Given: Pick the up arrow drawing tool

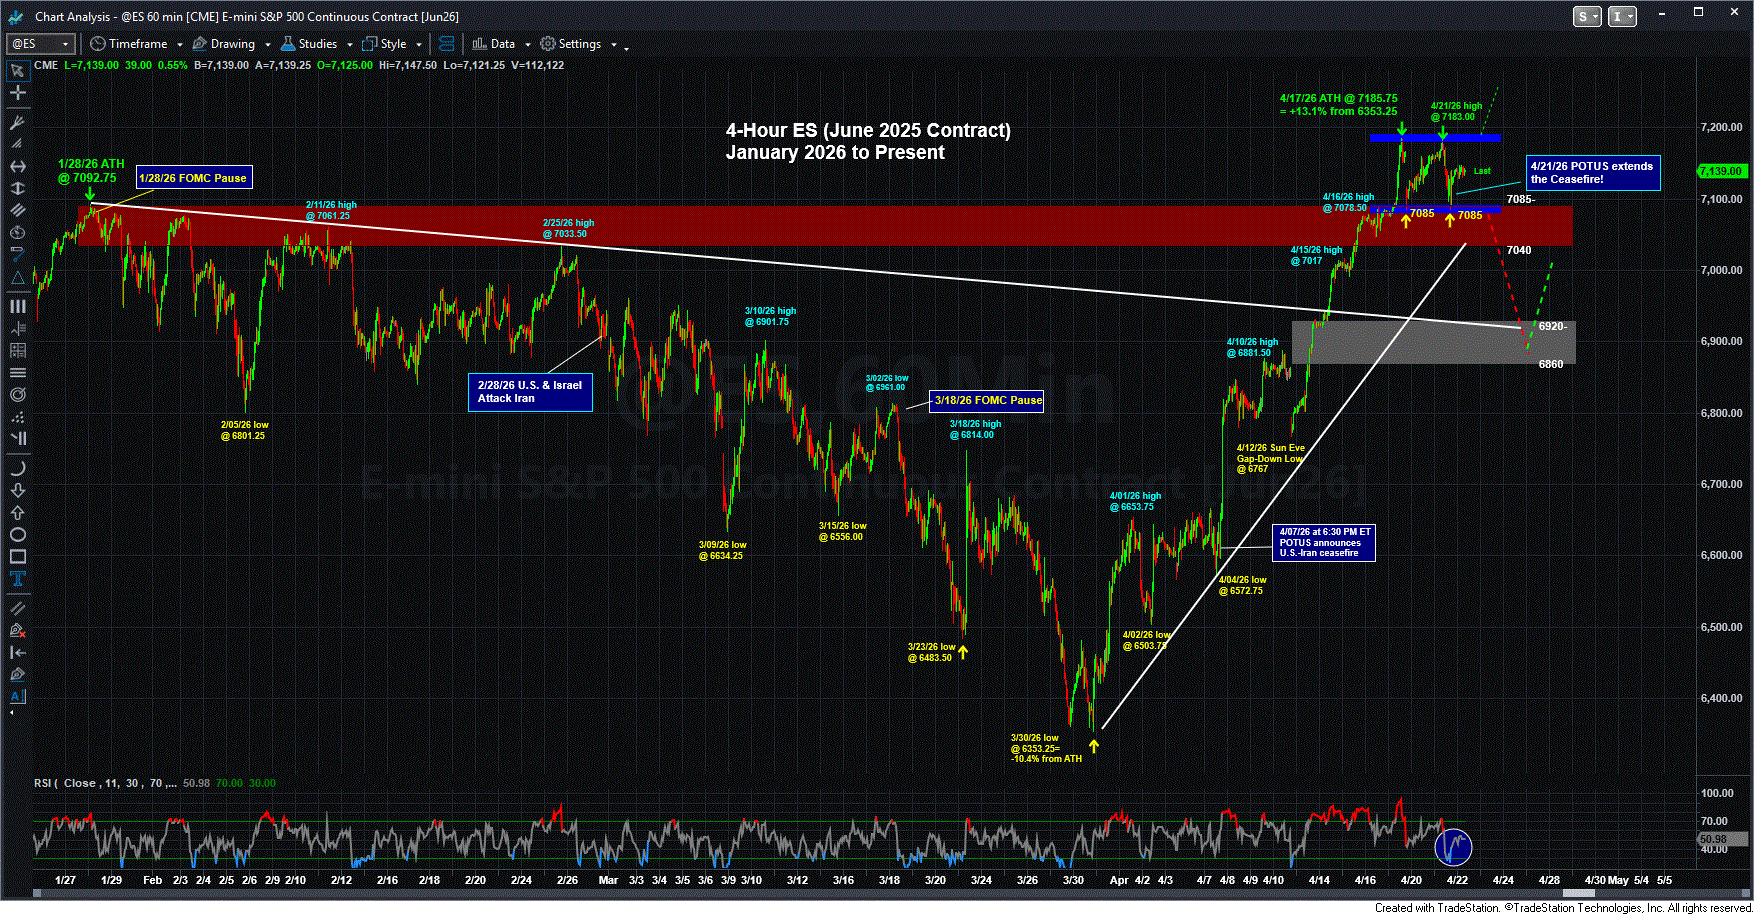Looking at the screenshot, I should [17, 512].
